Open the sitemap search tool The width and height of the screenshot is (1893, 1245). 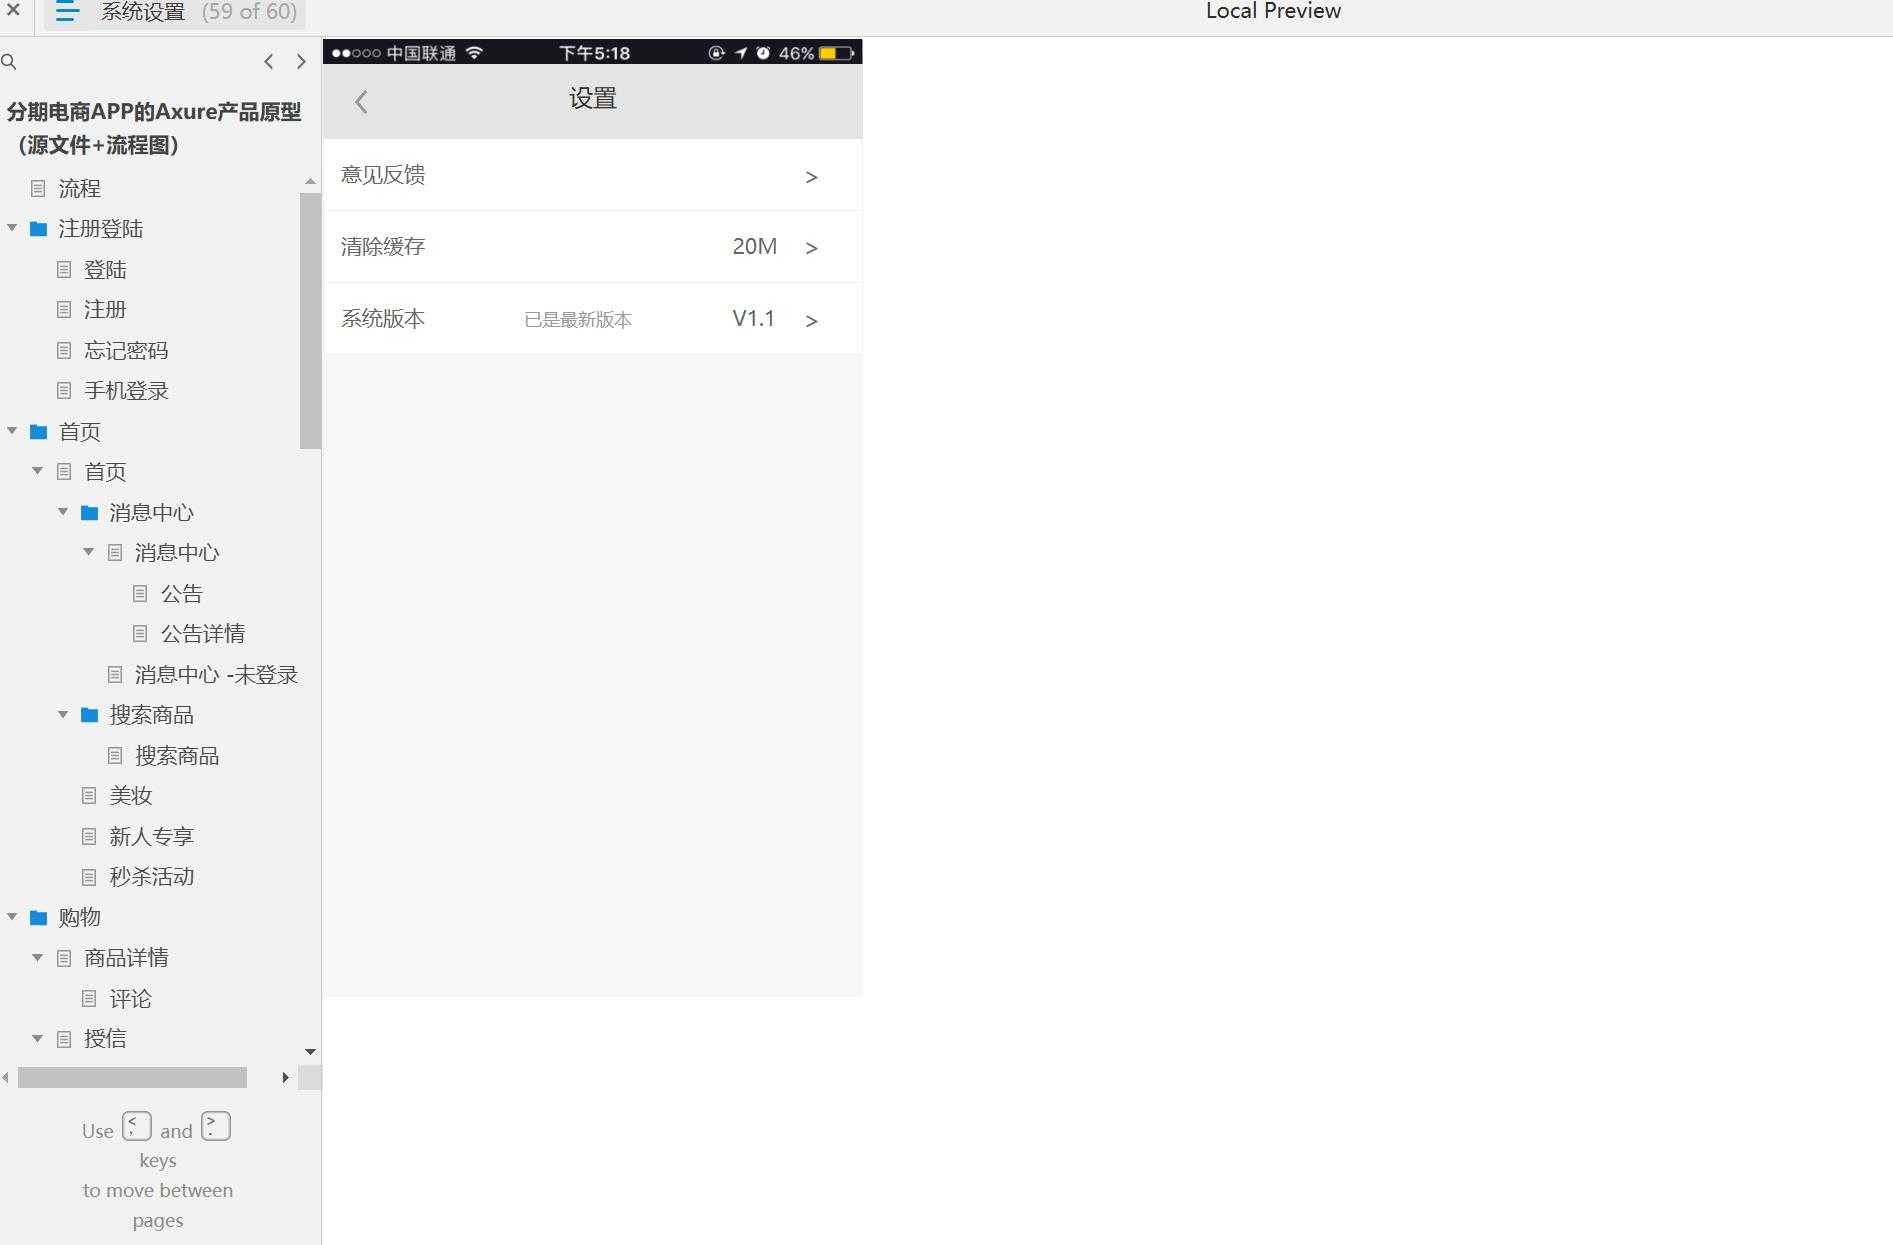click(x=10, y=61)
